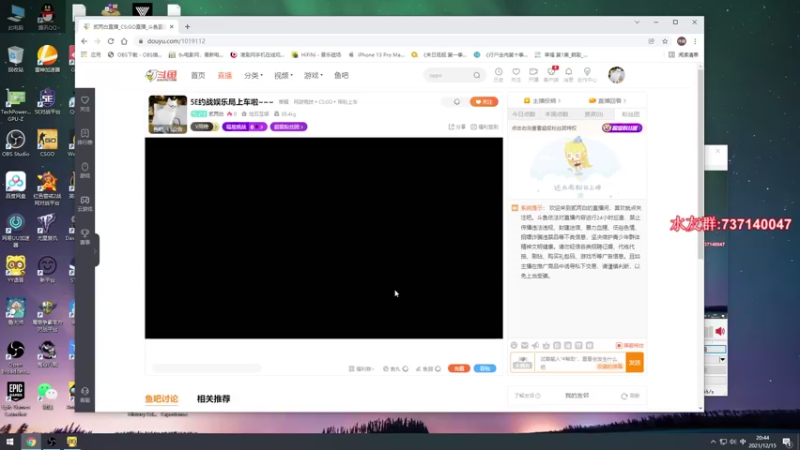This screenshot has height=450, width=800.
Task: Click Chrome home button
Action: point(124,41)
